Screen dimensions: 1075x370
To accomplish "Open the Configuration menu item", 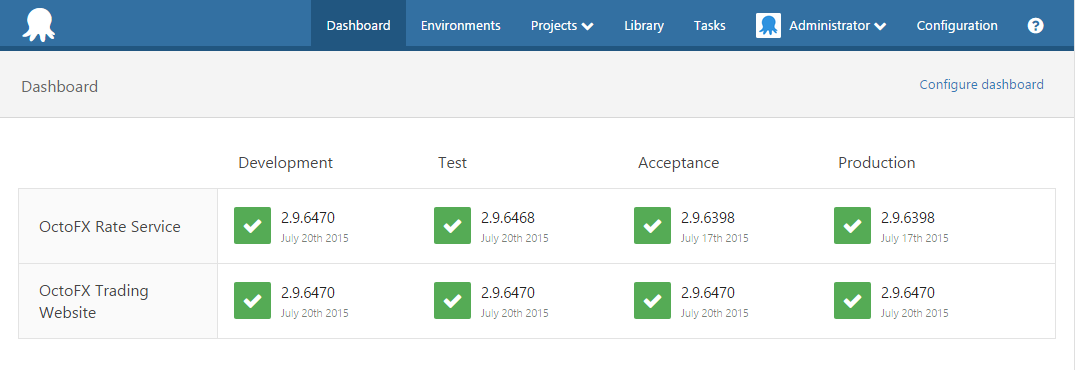I will coord(957,25).
